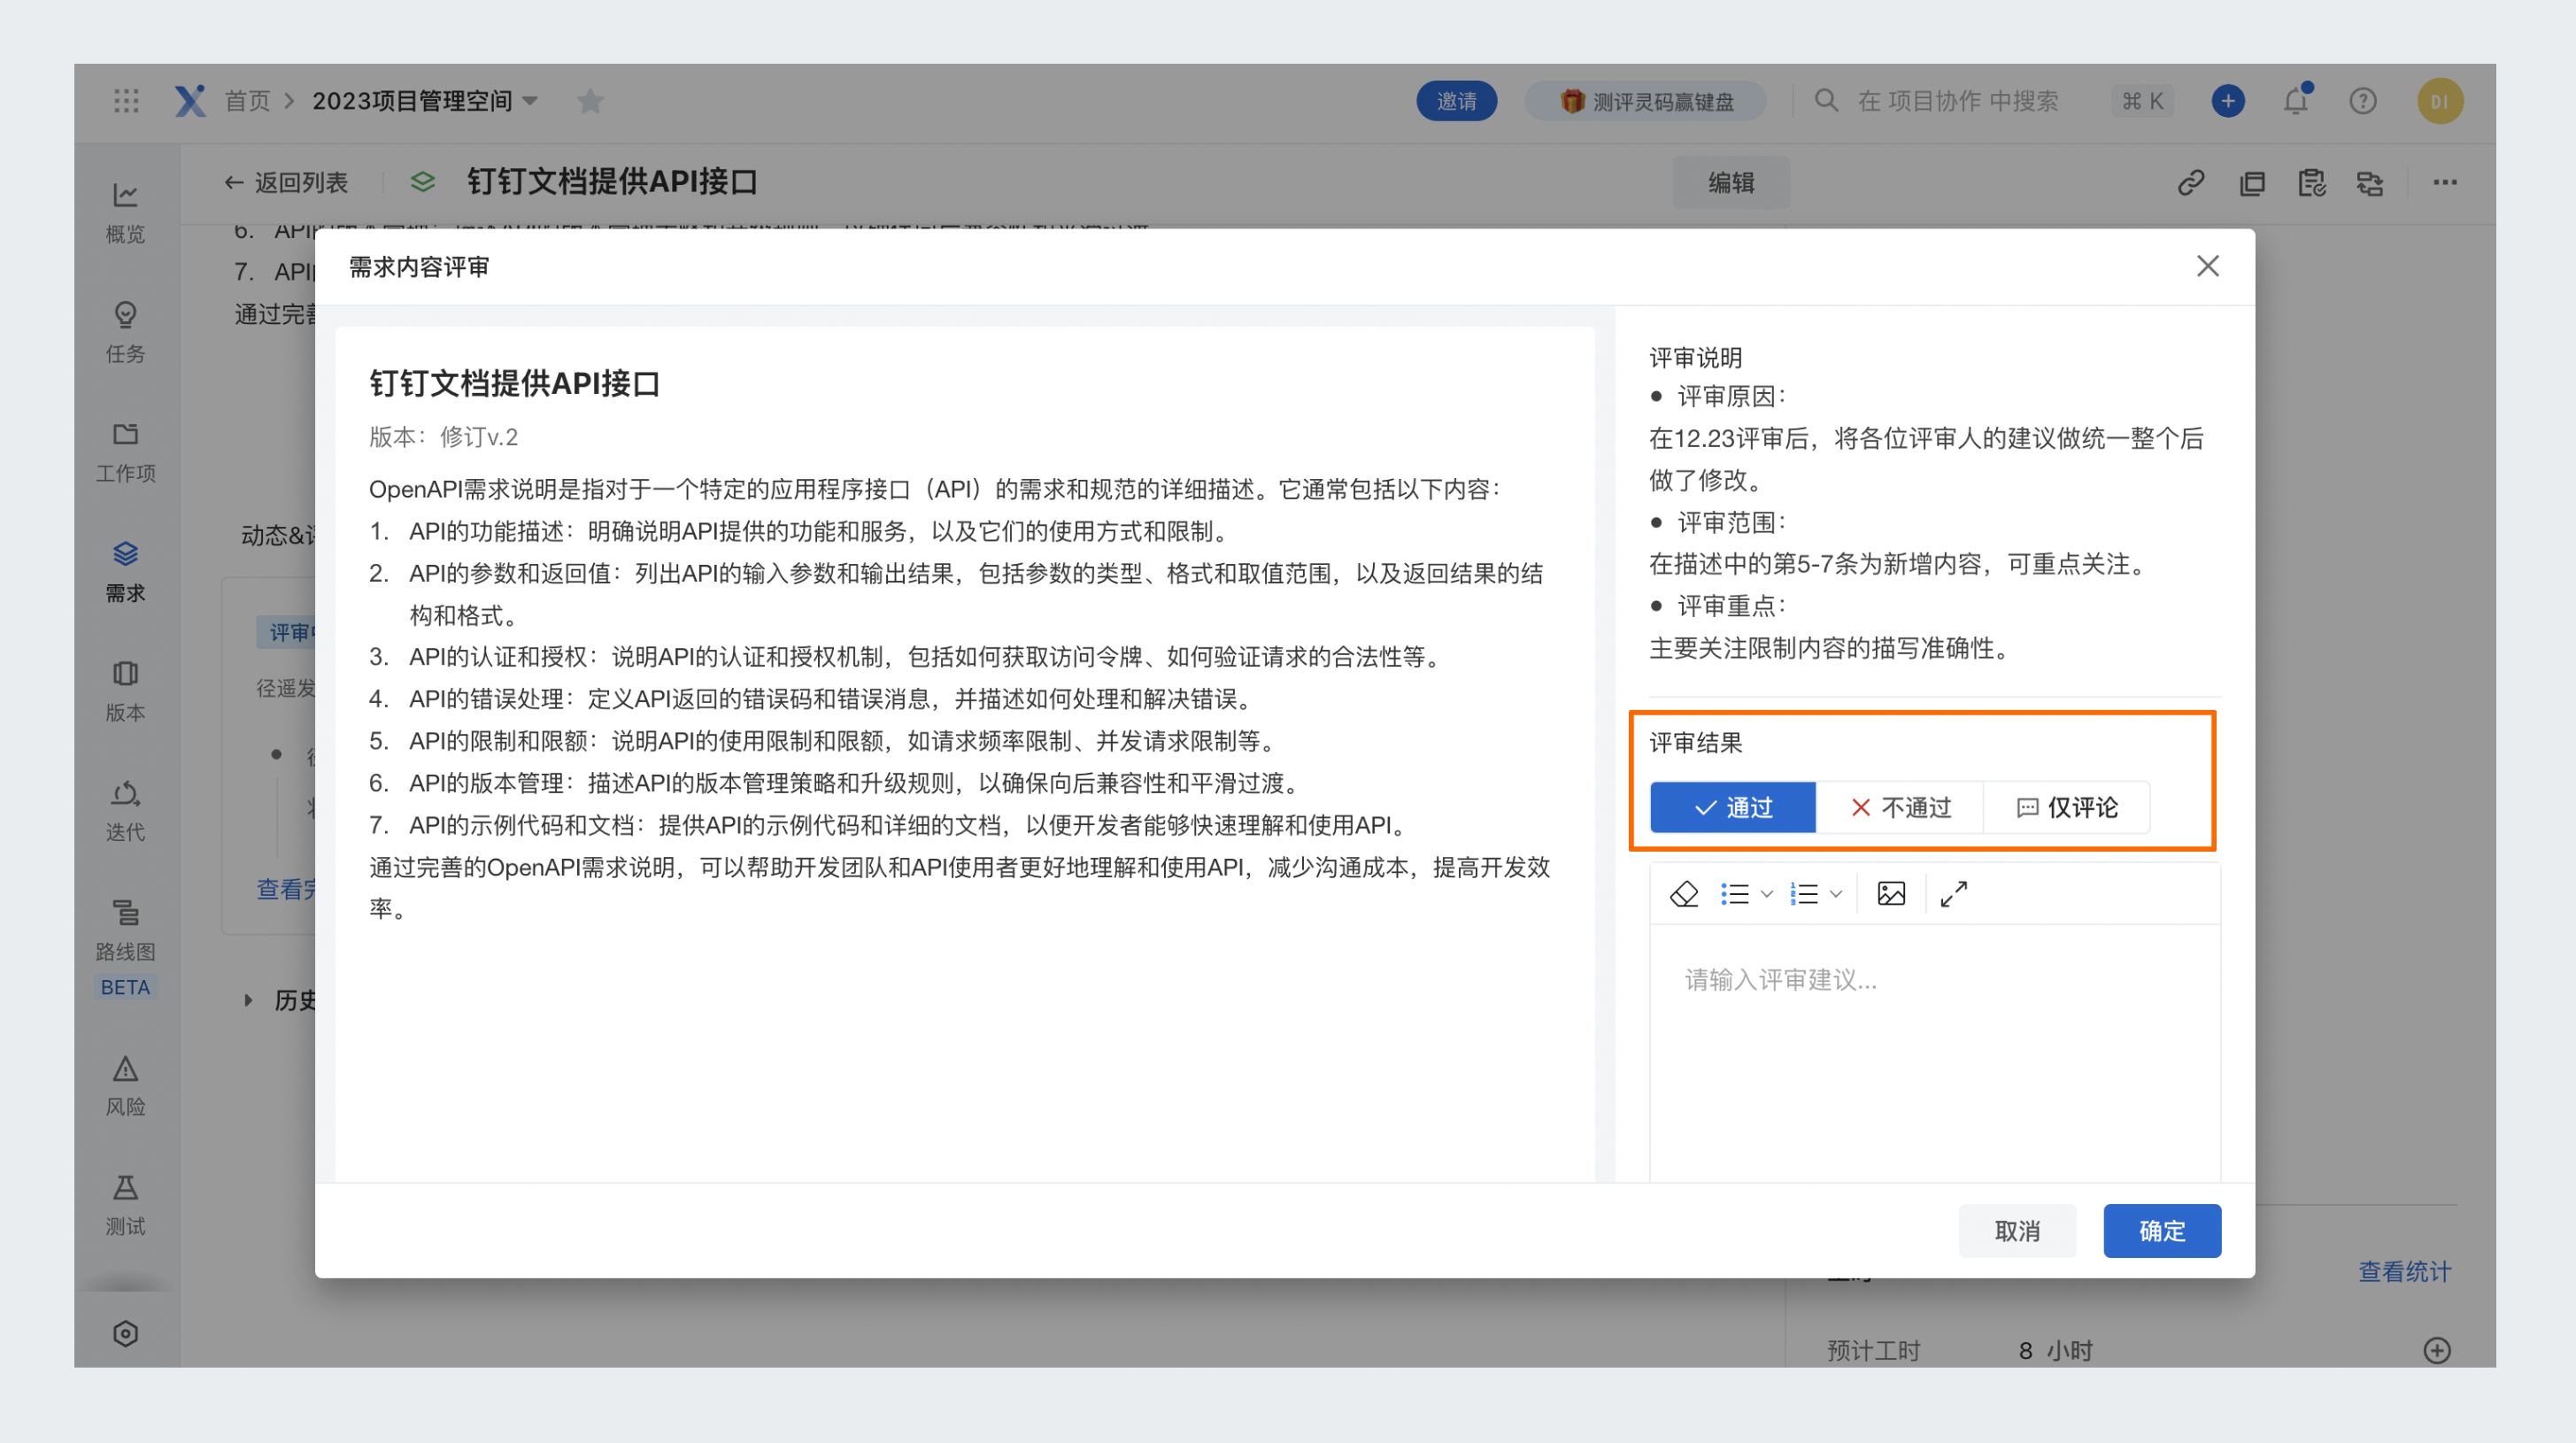Go to 测试 in the sidebar
Image resolution: width=2576 pixels, height=1443 pixels.
pyautogui.click(x=125, y=1205)
